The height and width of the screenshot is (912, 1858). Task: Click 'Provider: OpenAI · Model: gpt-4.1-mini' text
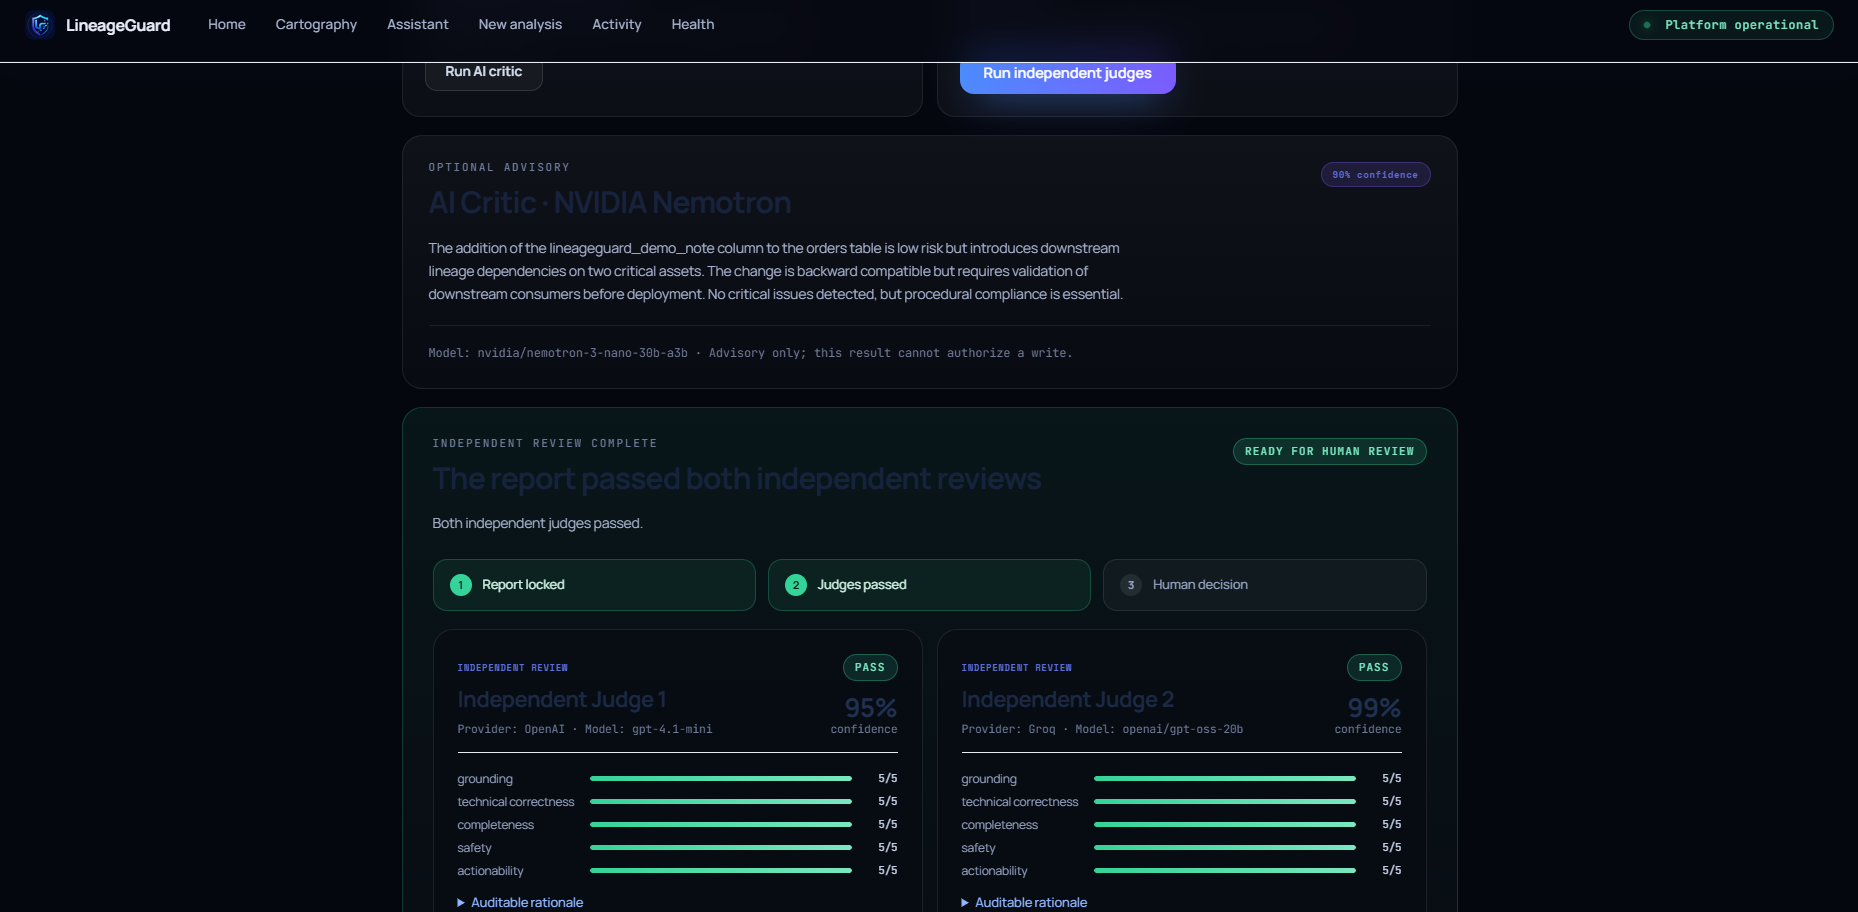[585, 729]
